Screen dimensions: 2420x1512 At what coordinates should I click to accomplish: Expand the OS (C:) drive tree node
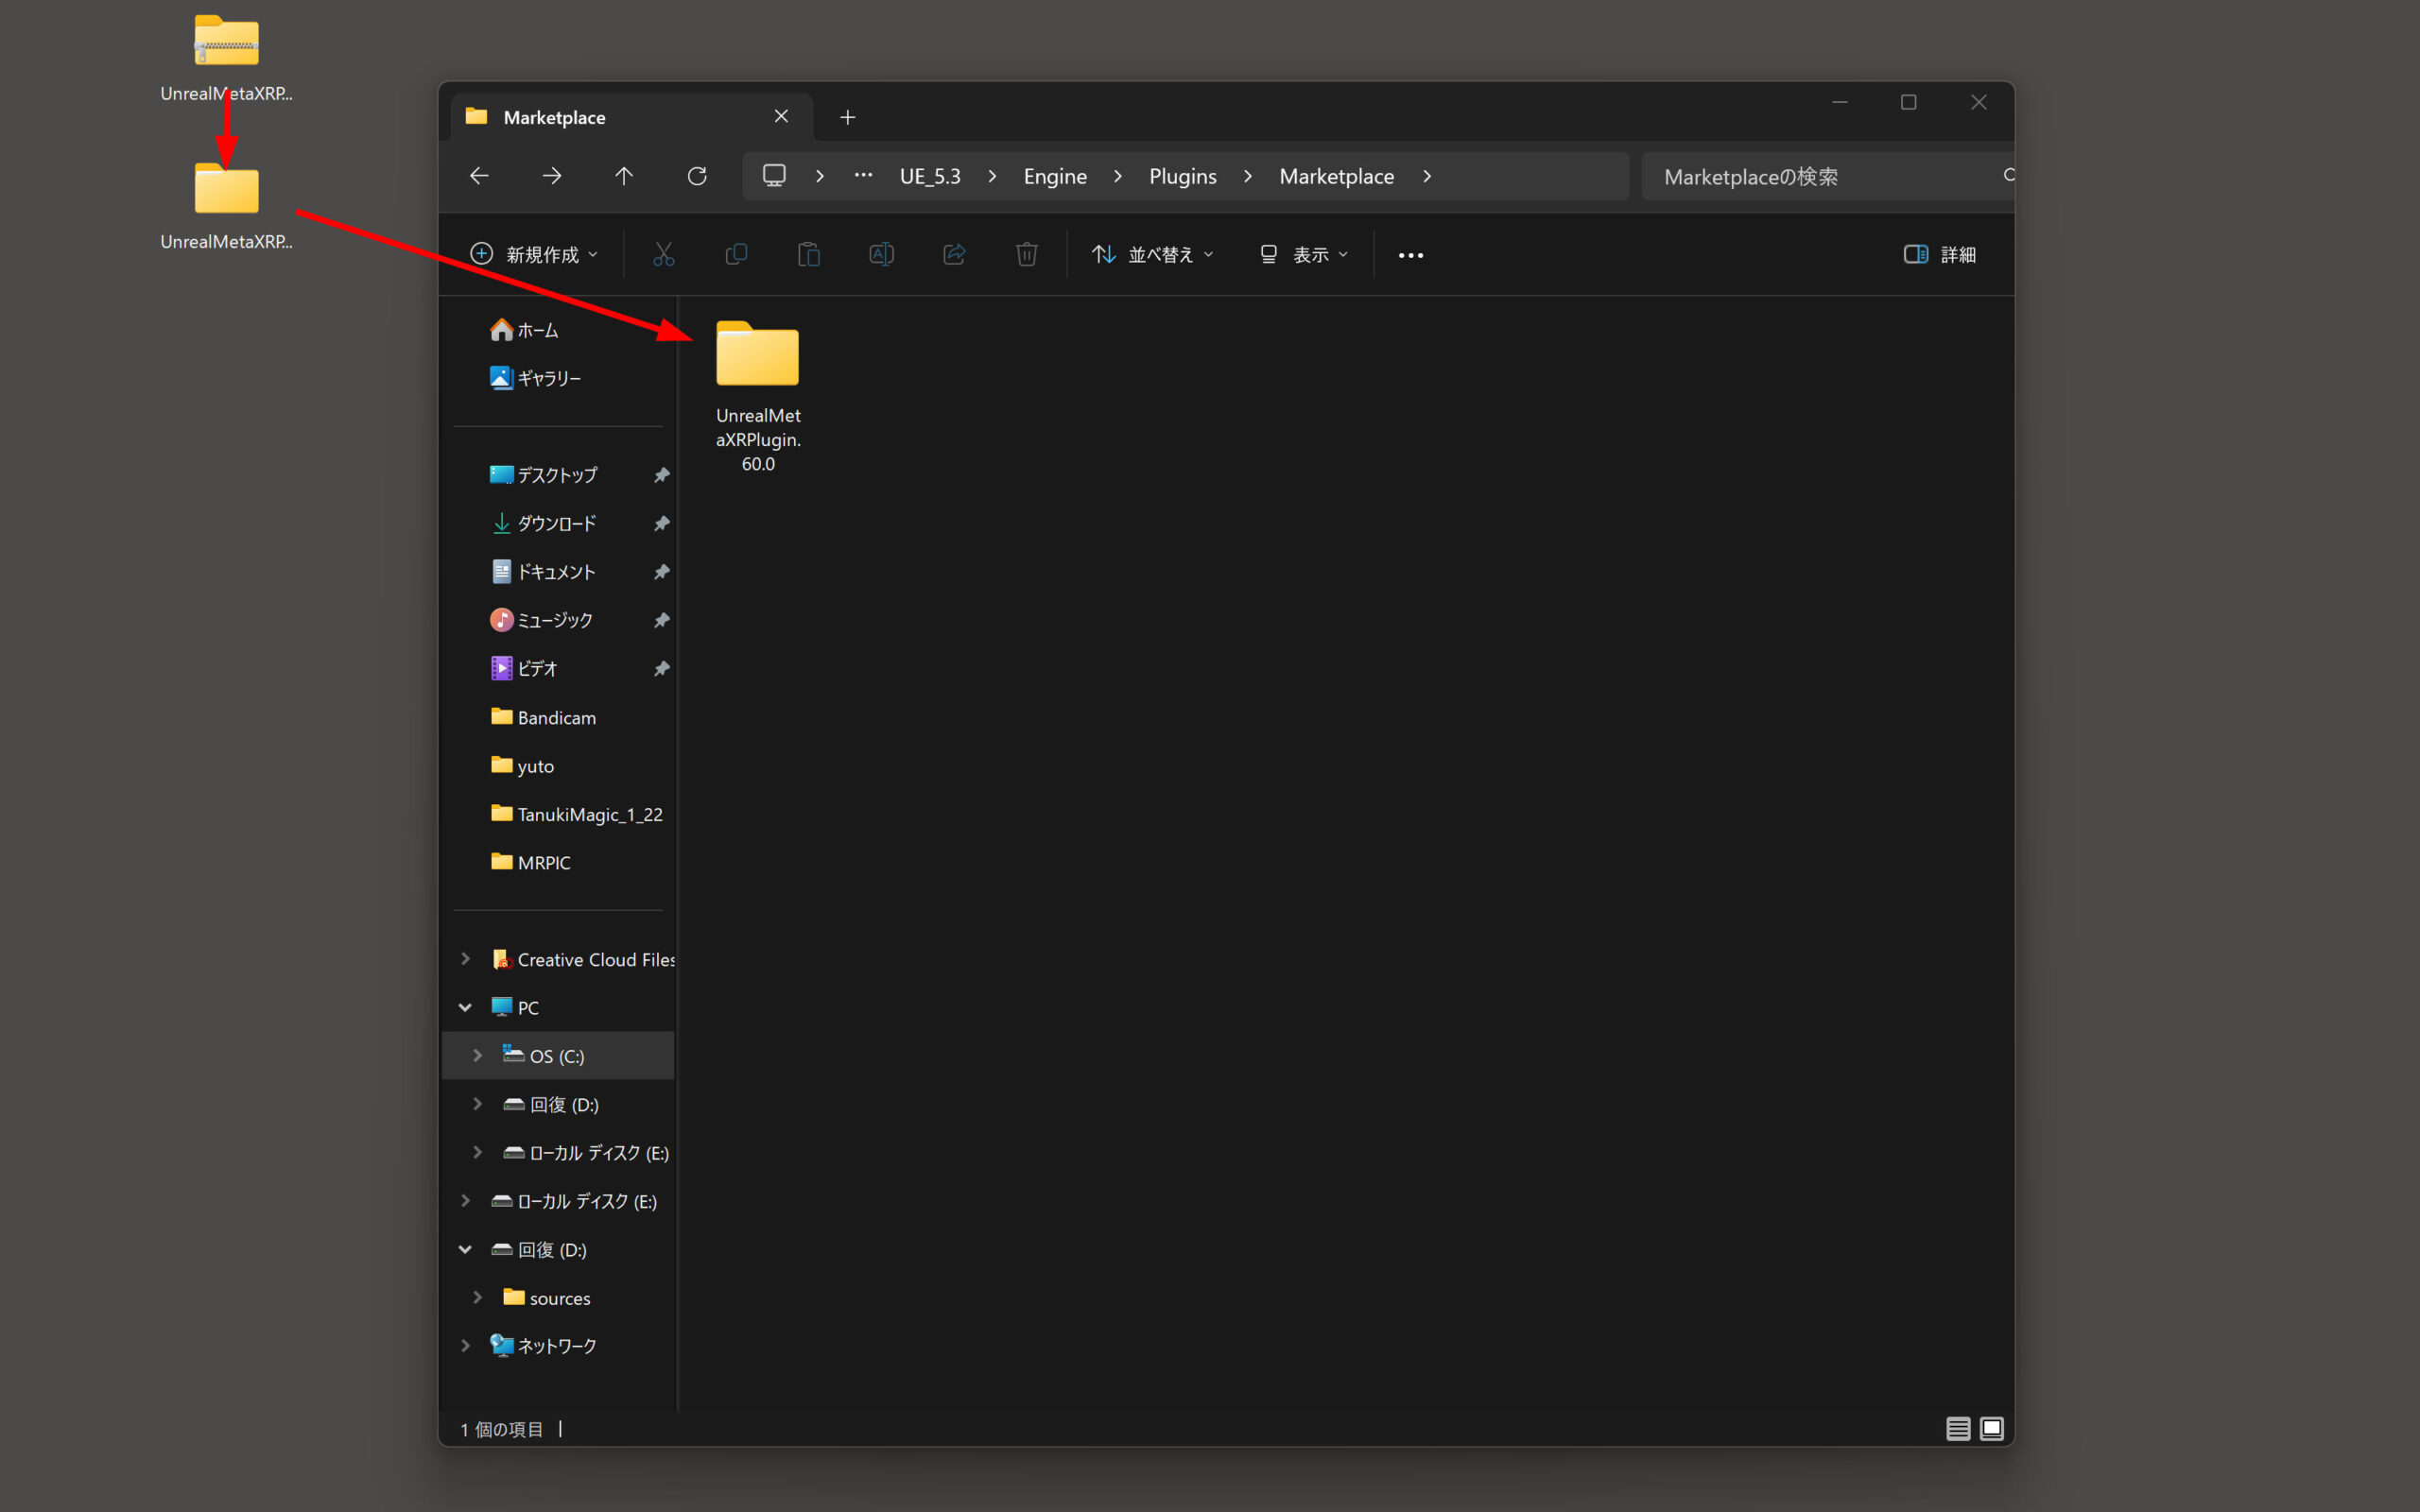(x=478, y=1056)
